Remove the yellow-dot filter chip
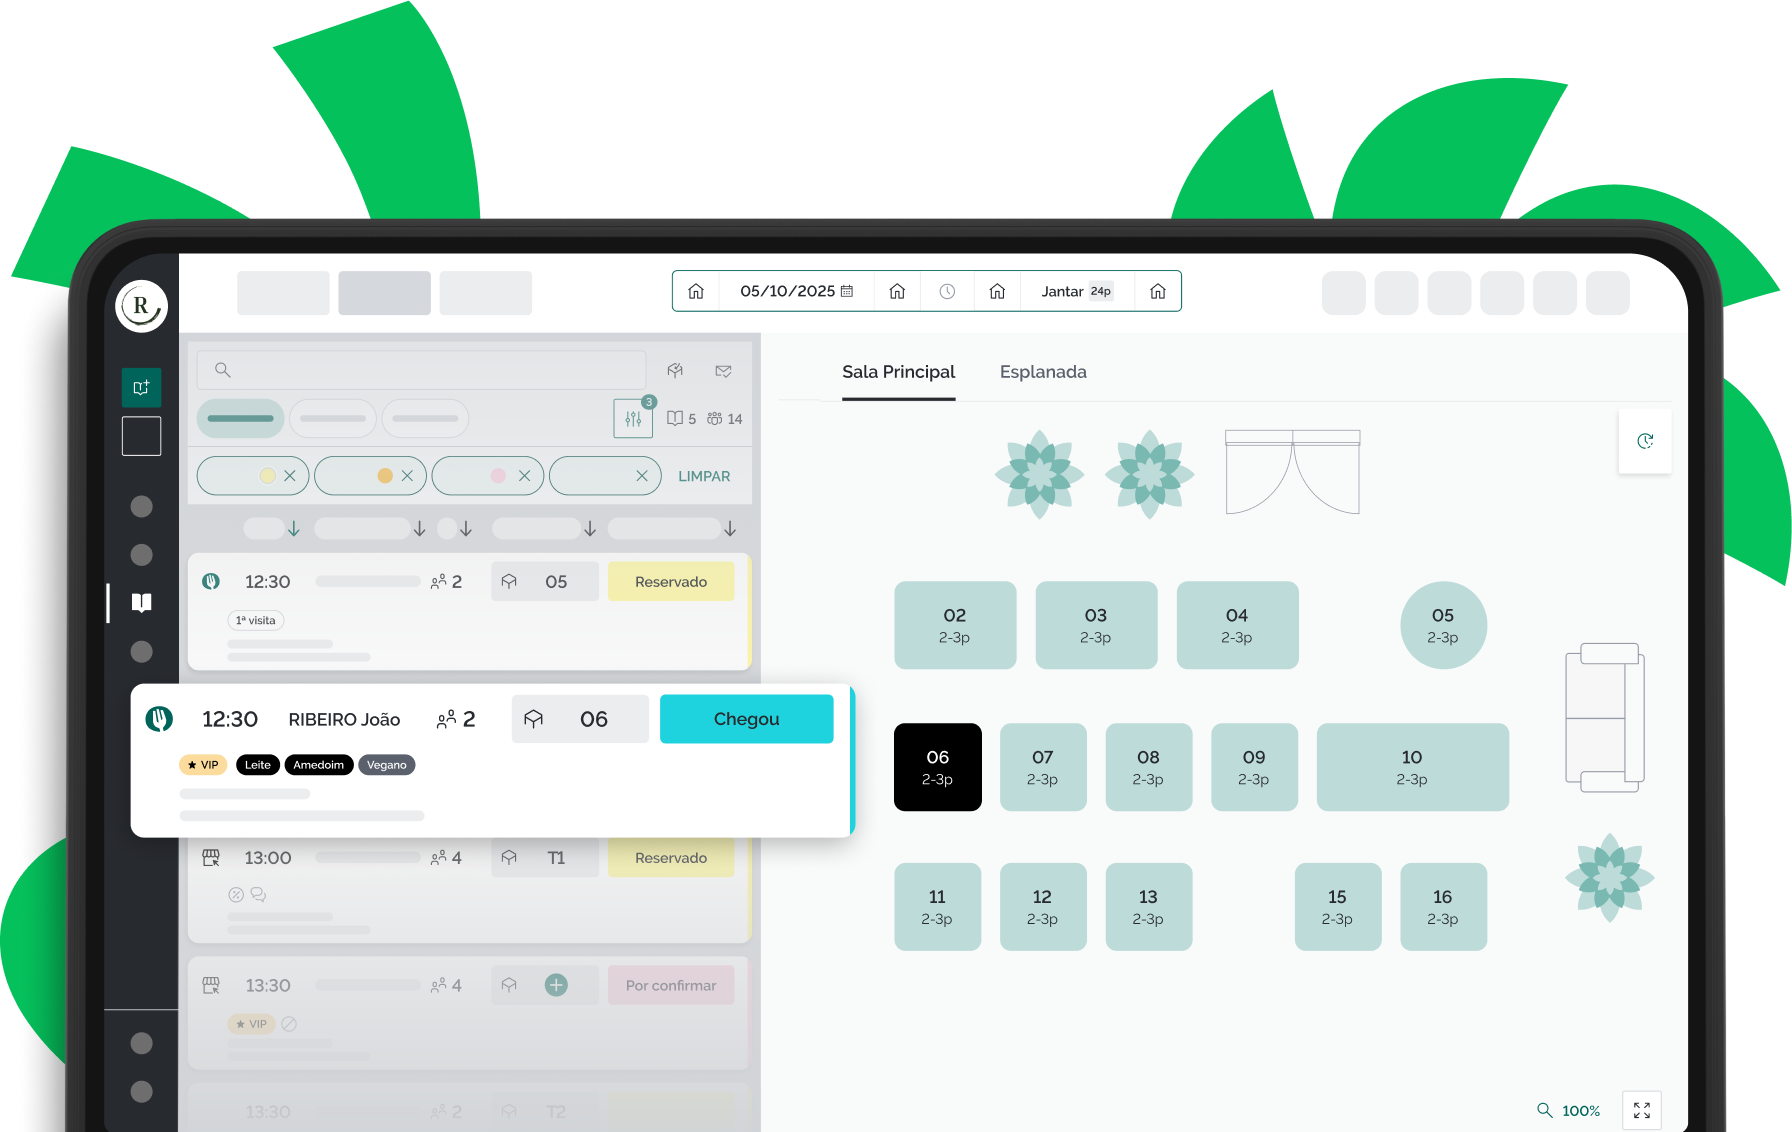 (290, 476)
